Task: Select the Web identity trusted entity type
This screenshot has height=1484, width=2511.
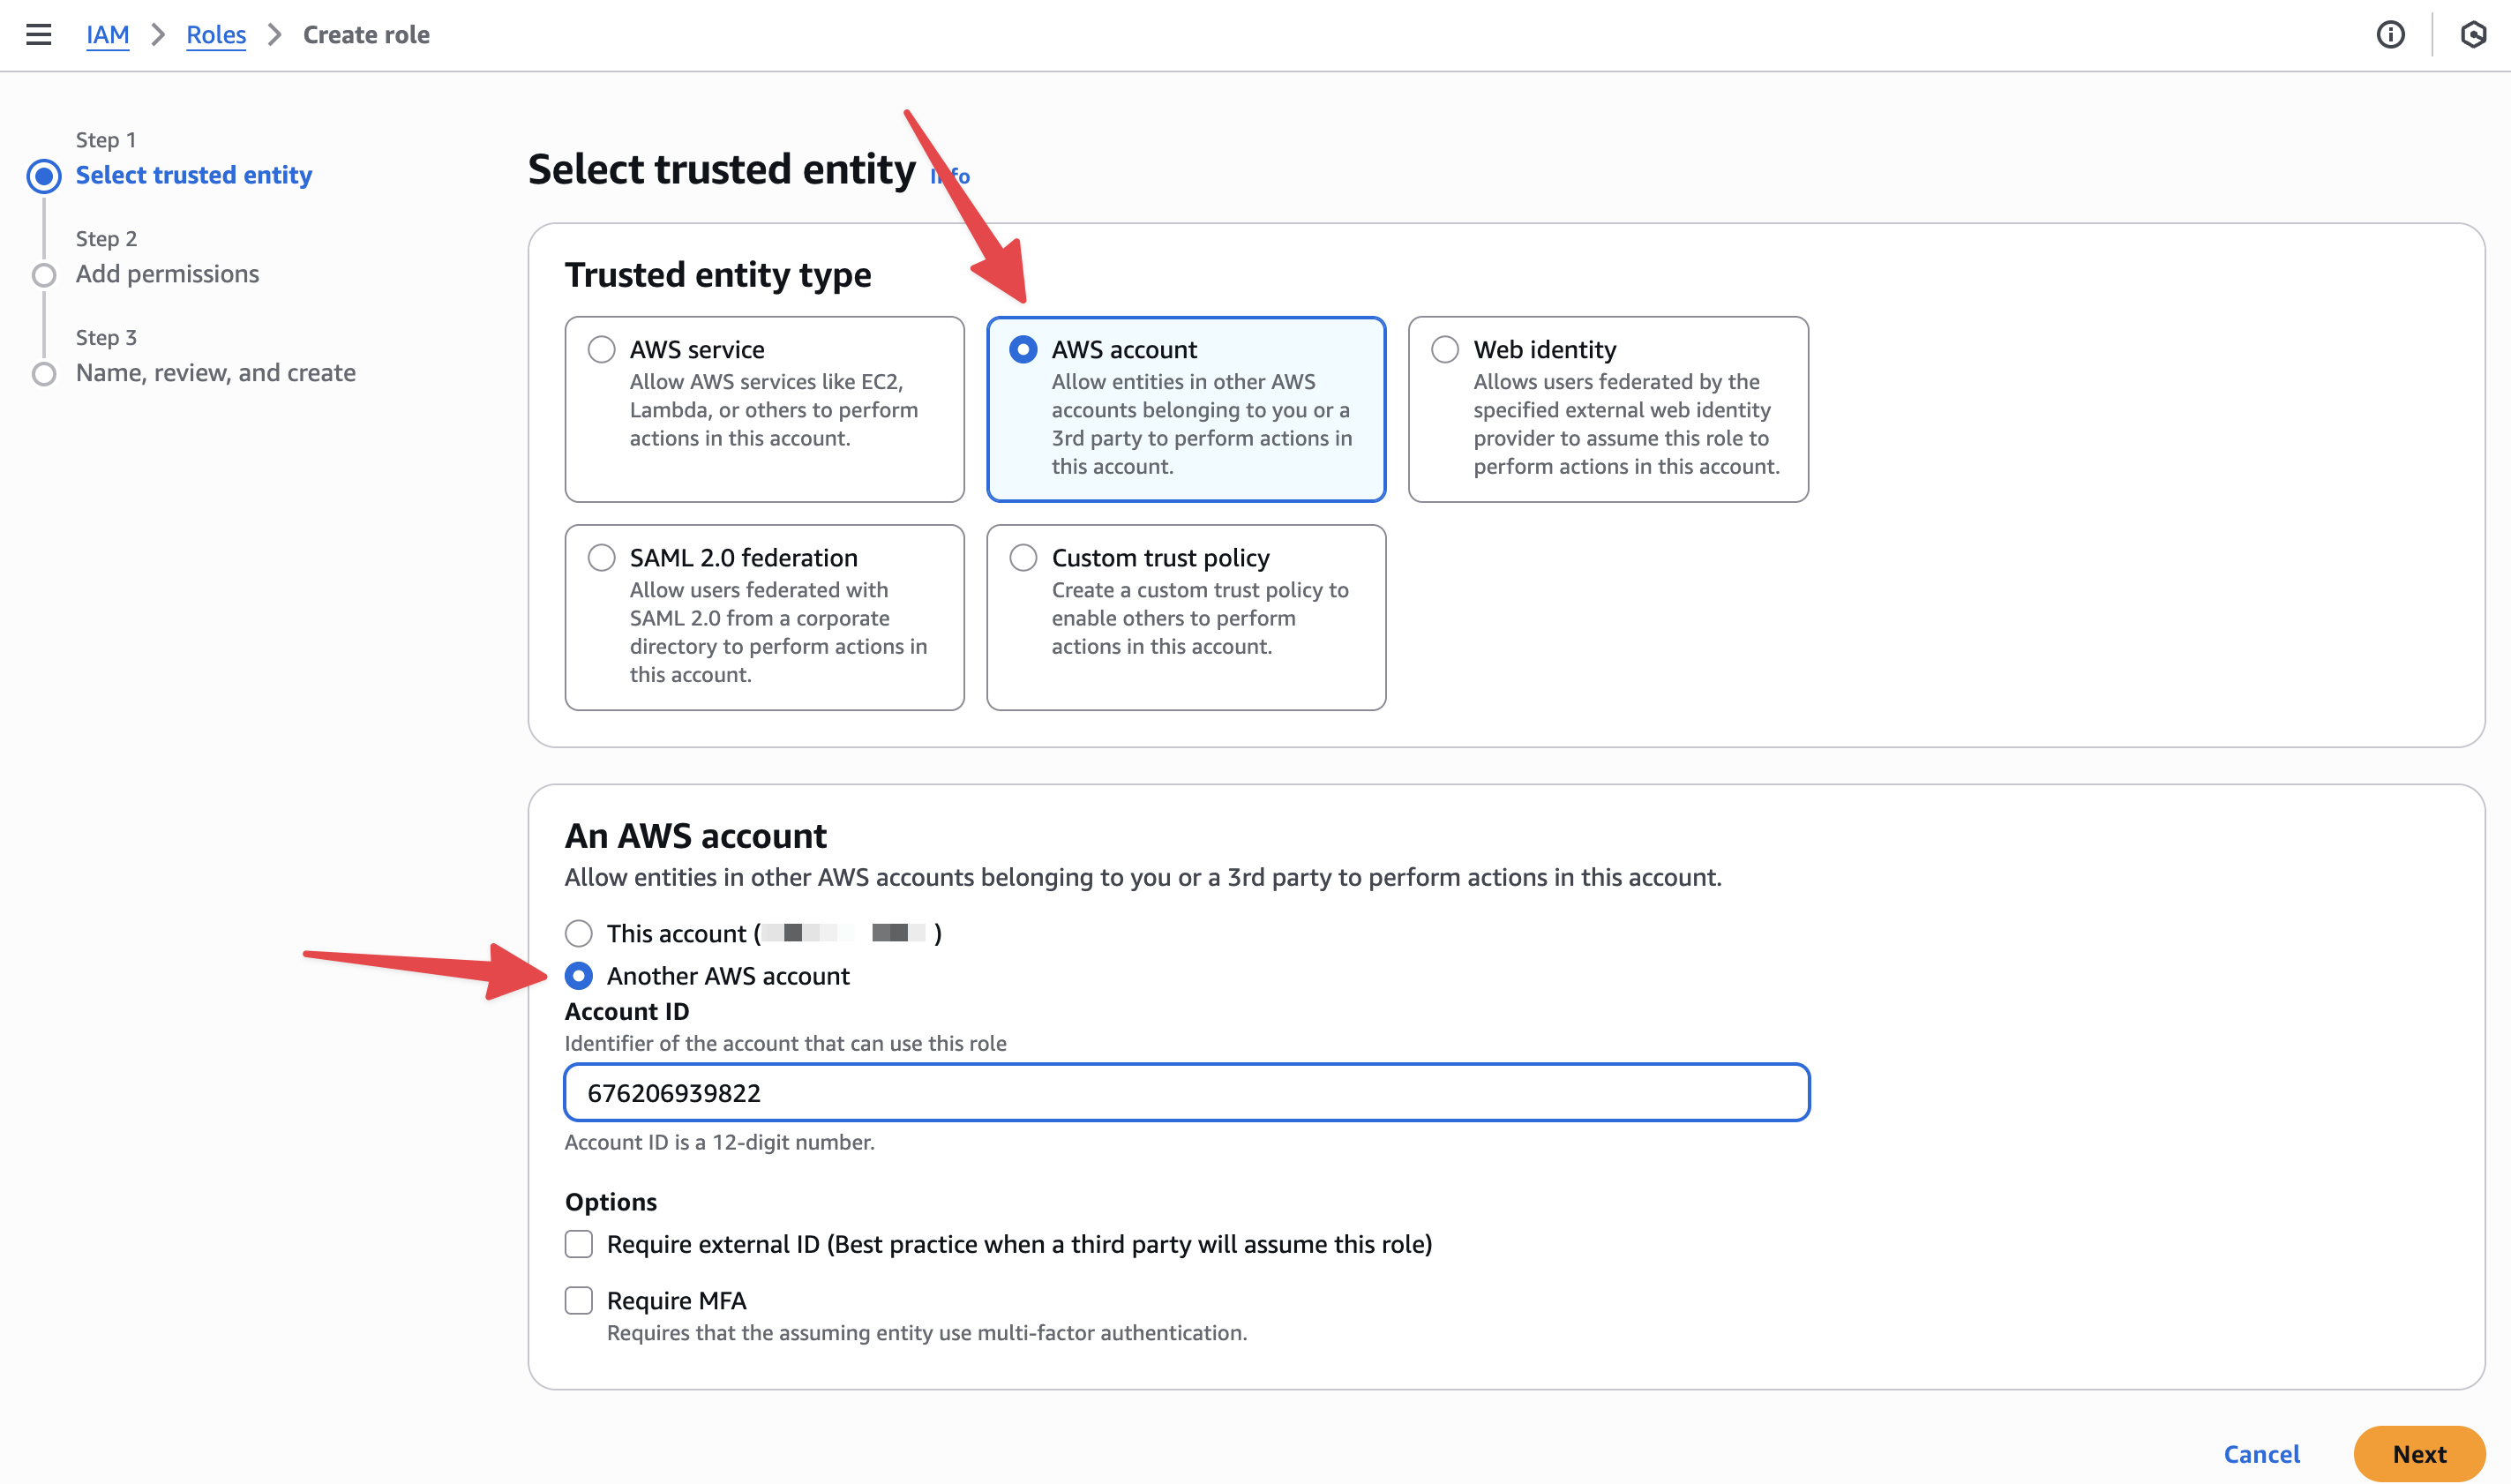Action: pyautogui.click(x=1444, y=349)
